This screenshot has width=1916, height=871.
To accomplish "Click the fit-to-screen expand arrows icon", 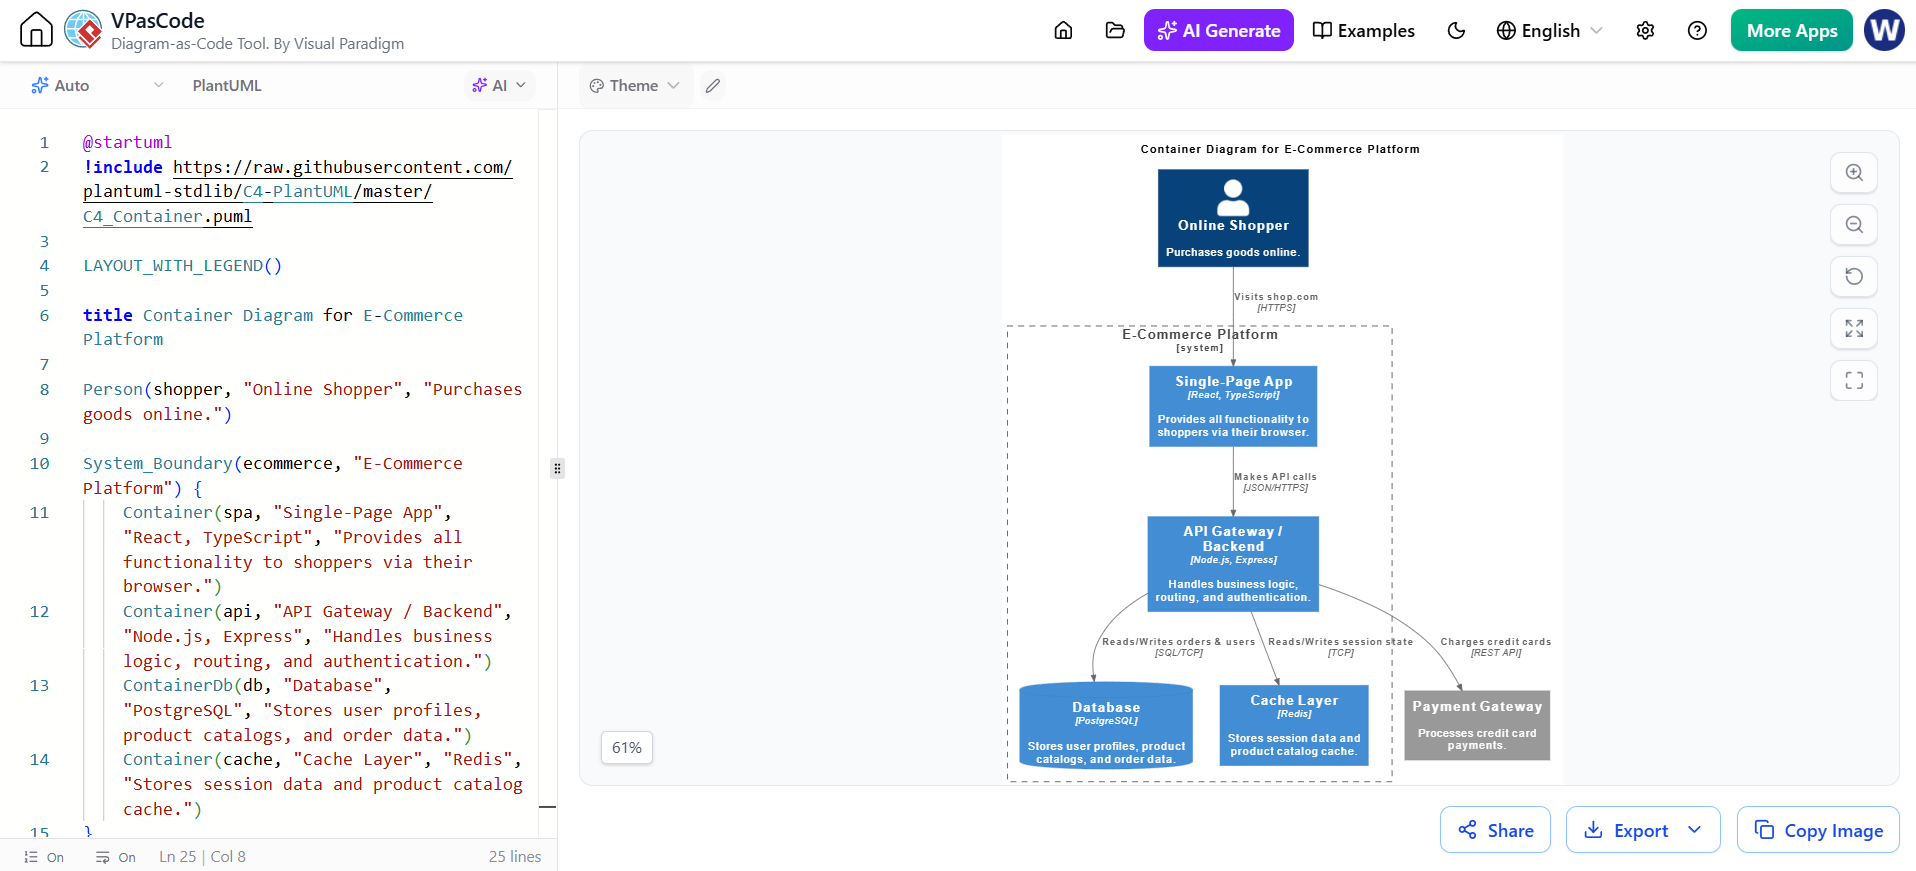I will (1853, 328).
